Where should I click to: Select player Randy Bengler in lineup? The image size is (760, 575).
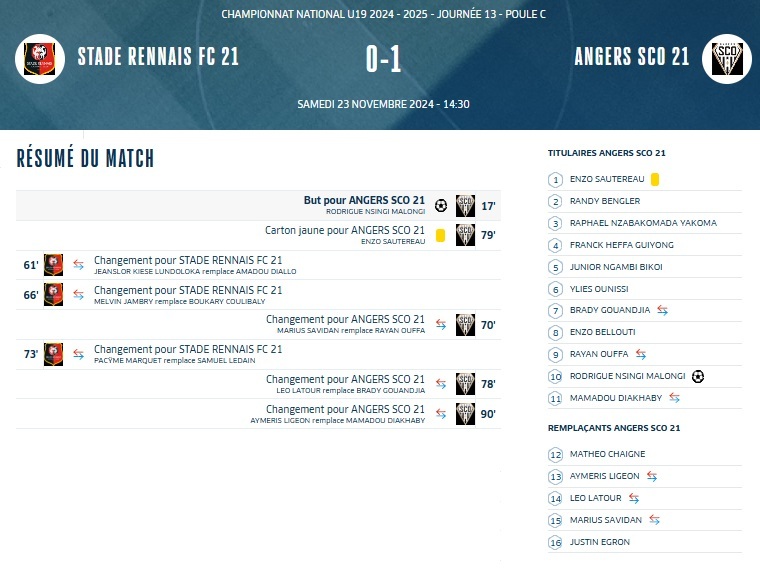click(605, 201)
